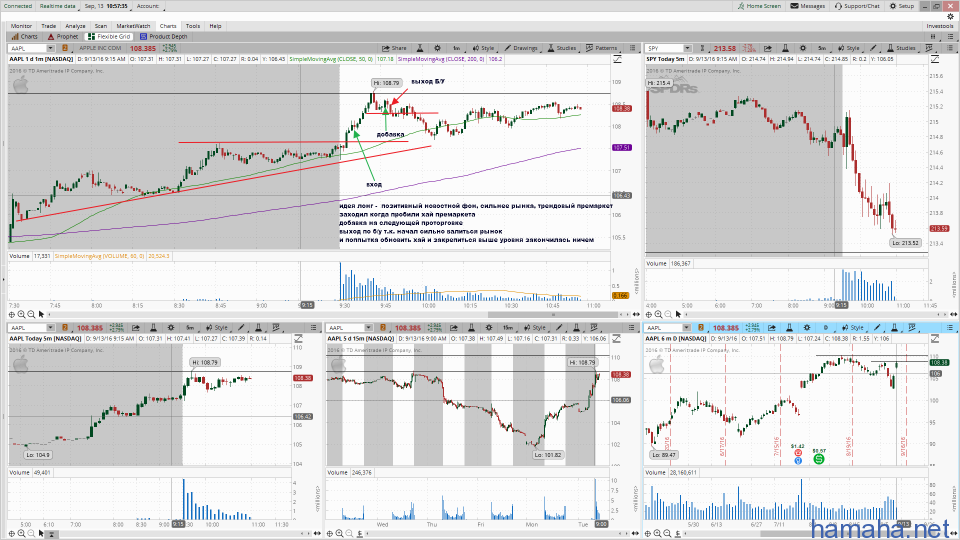
Task: Click flask icon on AAPL 6m daily chart
Action: click(x=789, y=328)
